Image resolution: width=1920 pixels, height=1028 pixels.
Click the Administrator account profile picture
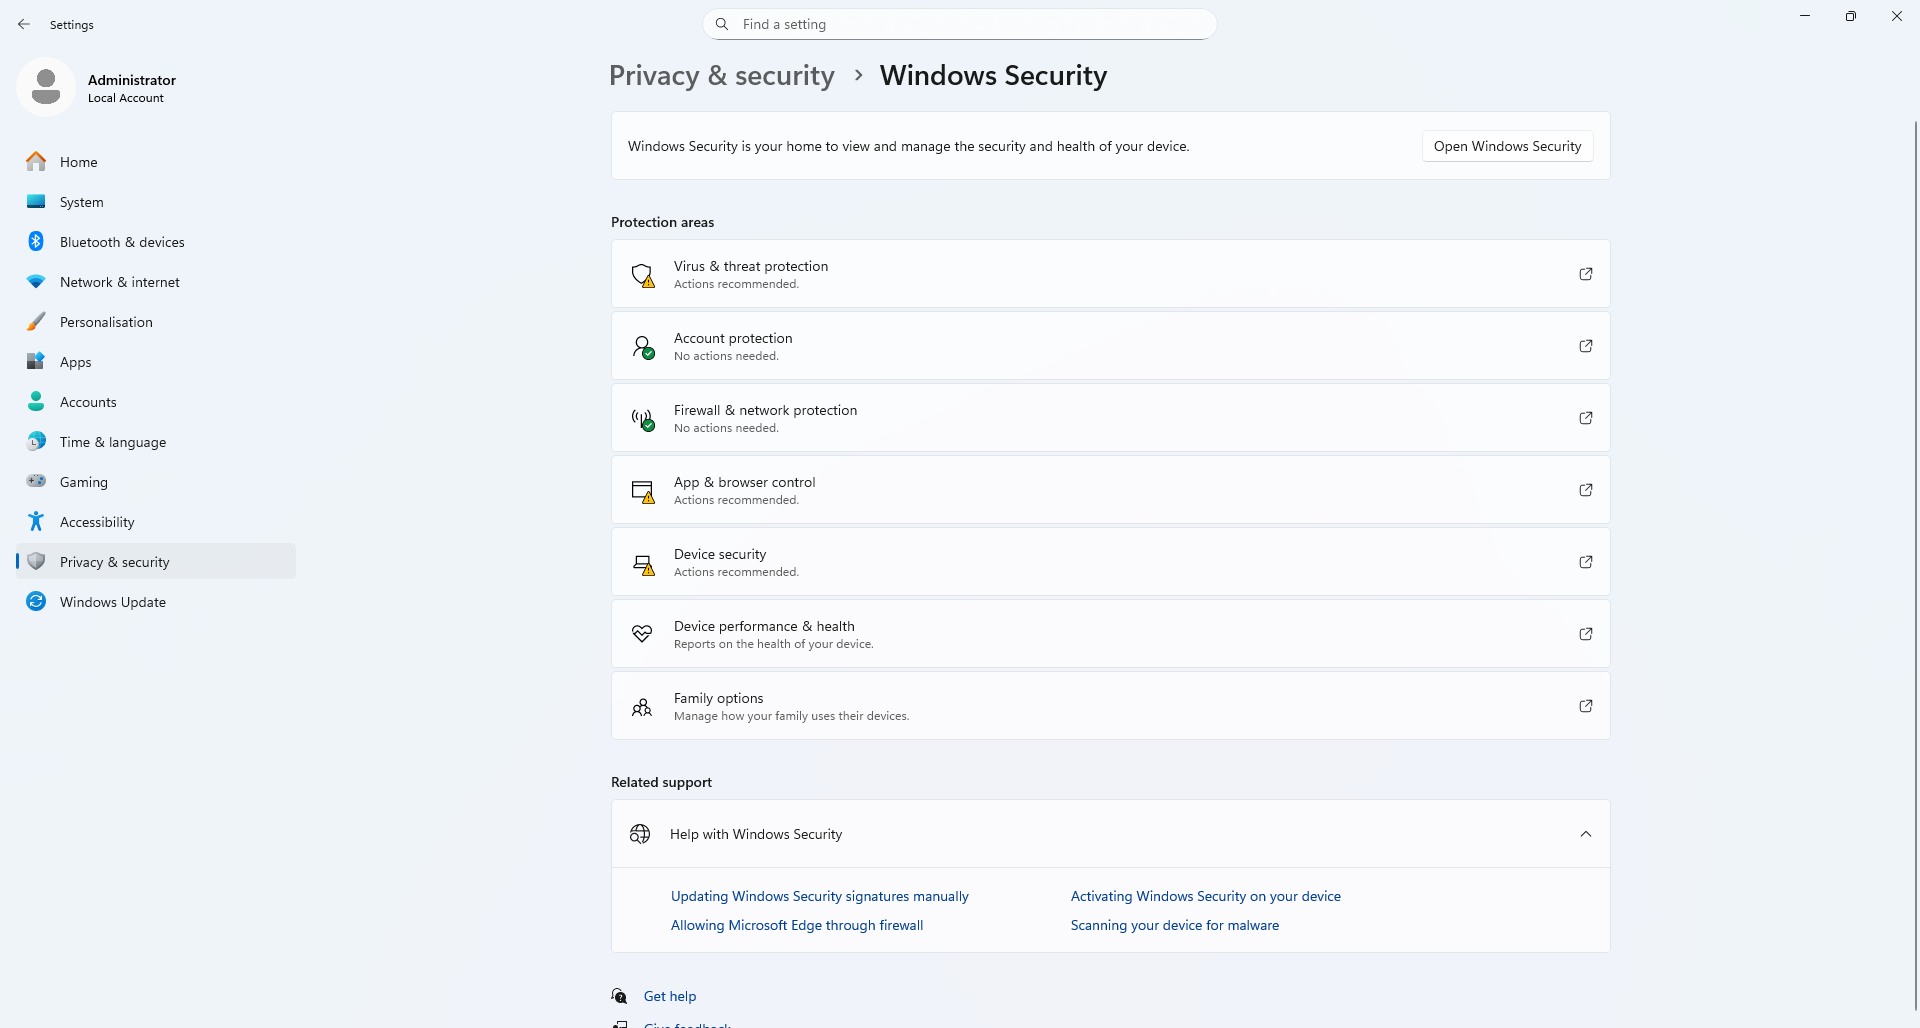pos(46,88)
